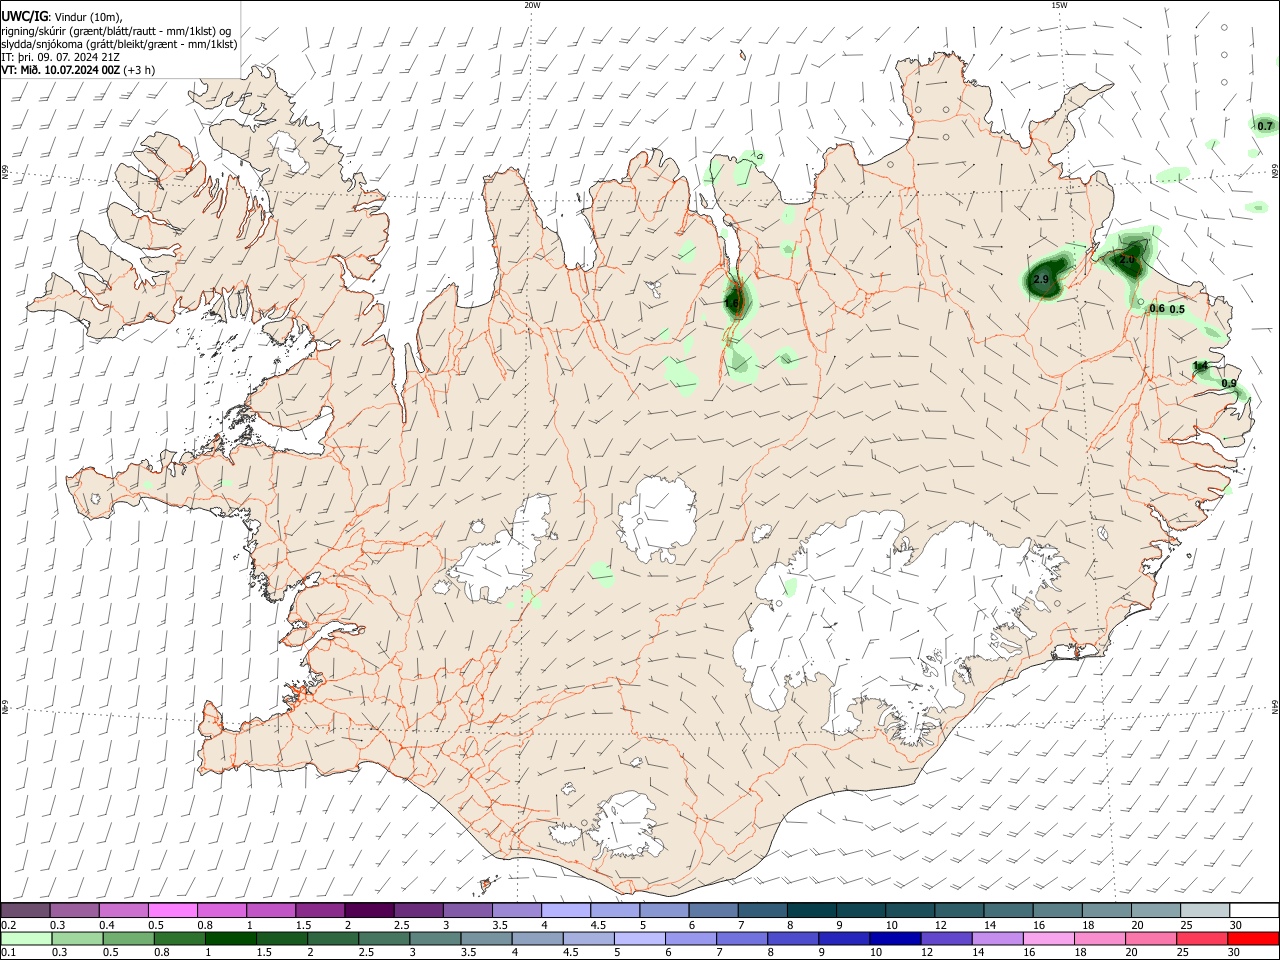Image resolution: width=1280 pixels, height=960 pixels.
Task: Select the IT: þri. 09. 07. 2024 21Z line
Action: (60, 57)
